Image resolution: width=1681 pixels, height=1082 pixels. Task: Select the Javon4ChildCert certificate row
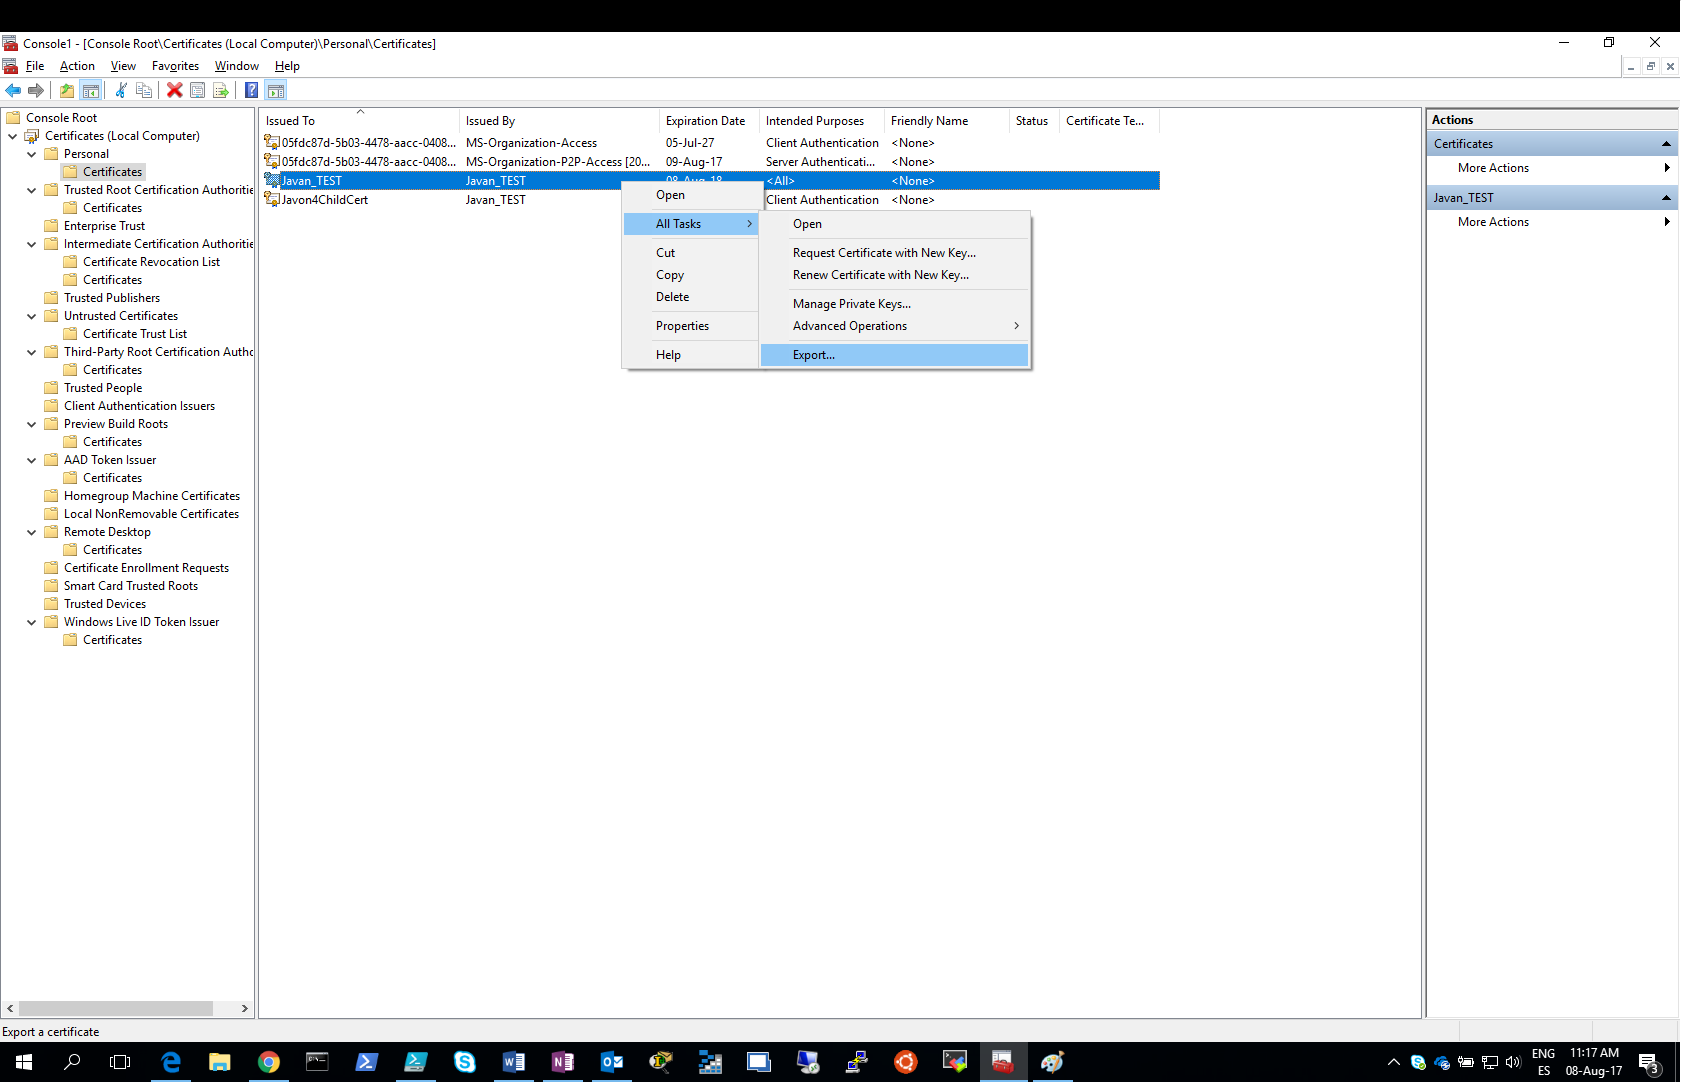pyautogui.click(x=324, y=200)
